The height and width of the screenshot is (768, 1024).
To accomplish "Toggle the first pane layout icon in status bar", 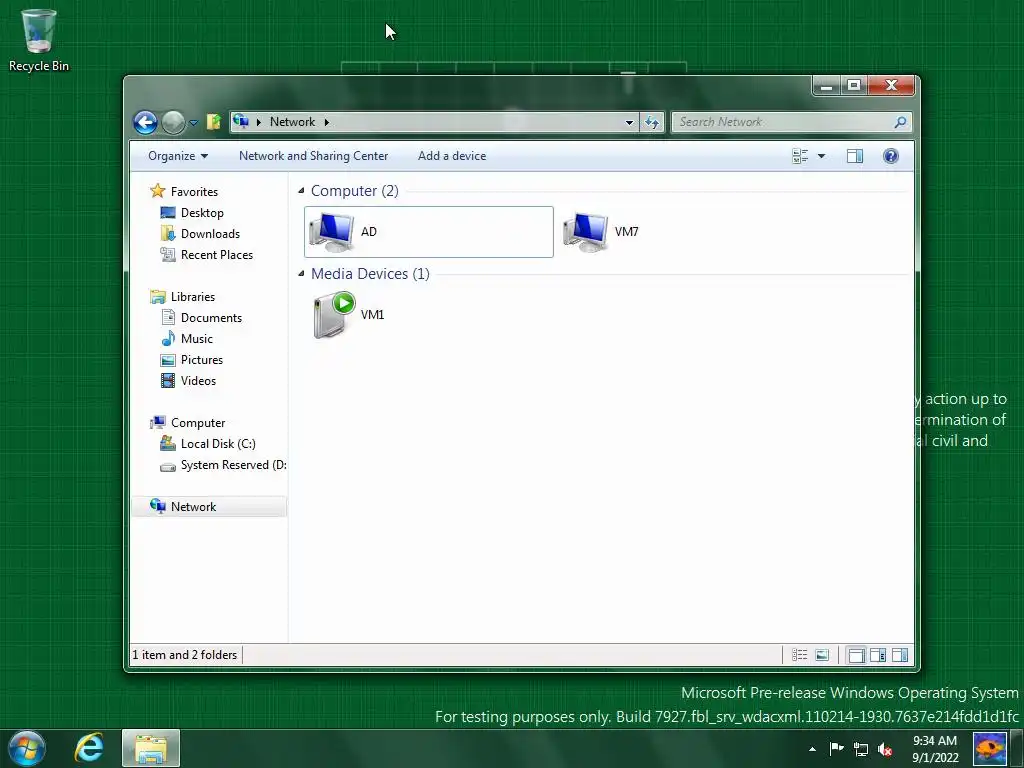I will coord(856,655).
